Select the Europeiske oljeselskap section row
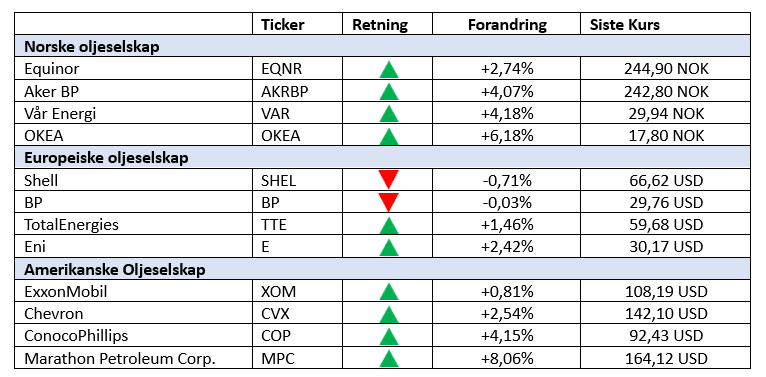This screenshot has width=766, height=377. click(383, 158)
